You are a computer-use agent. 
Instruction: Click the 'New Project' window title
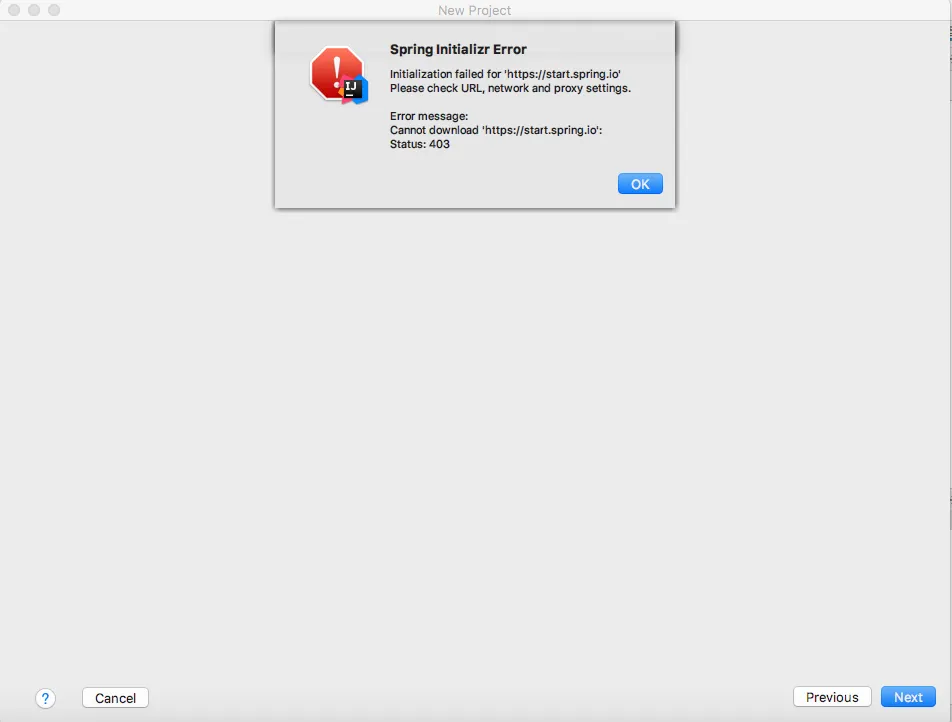(474, 10)
